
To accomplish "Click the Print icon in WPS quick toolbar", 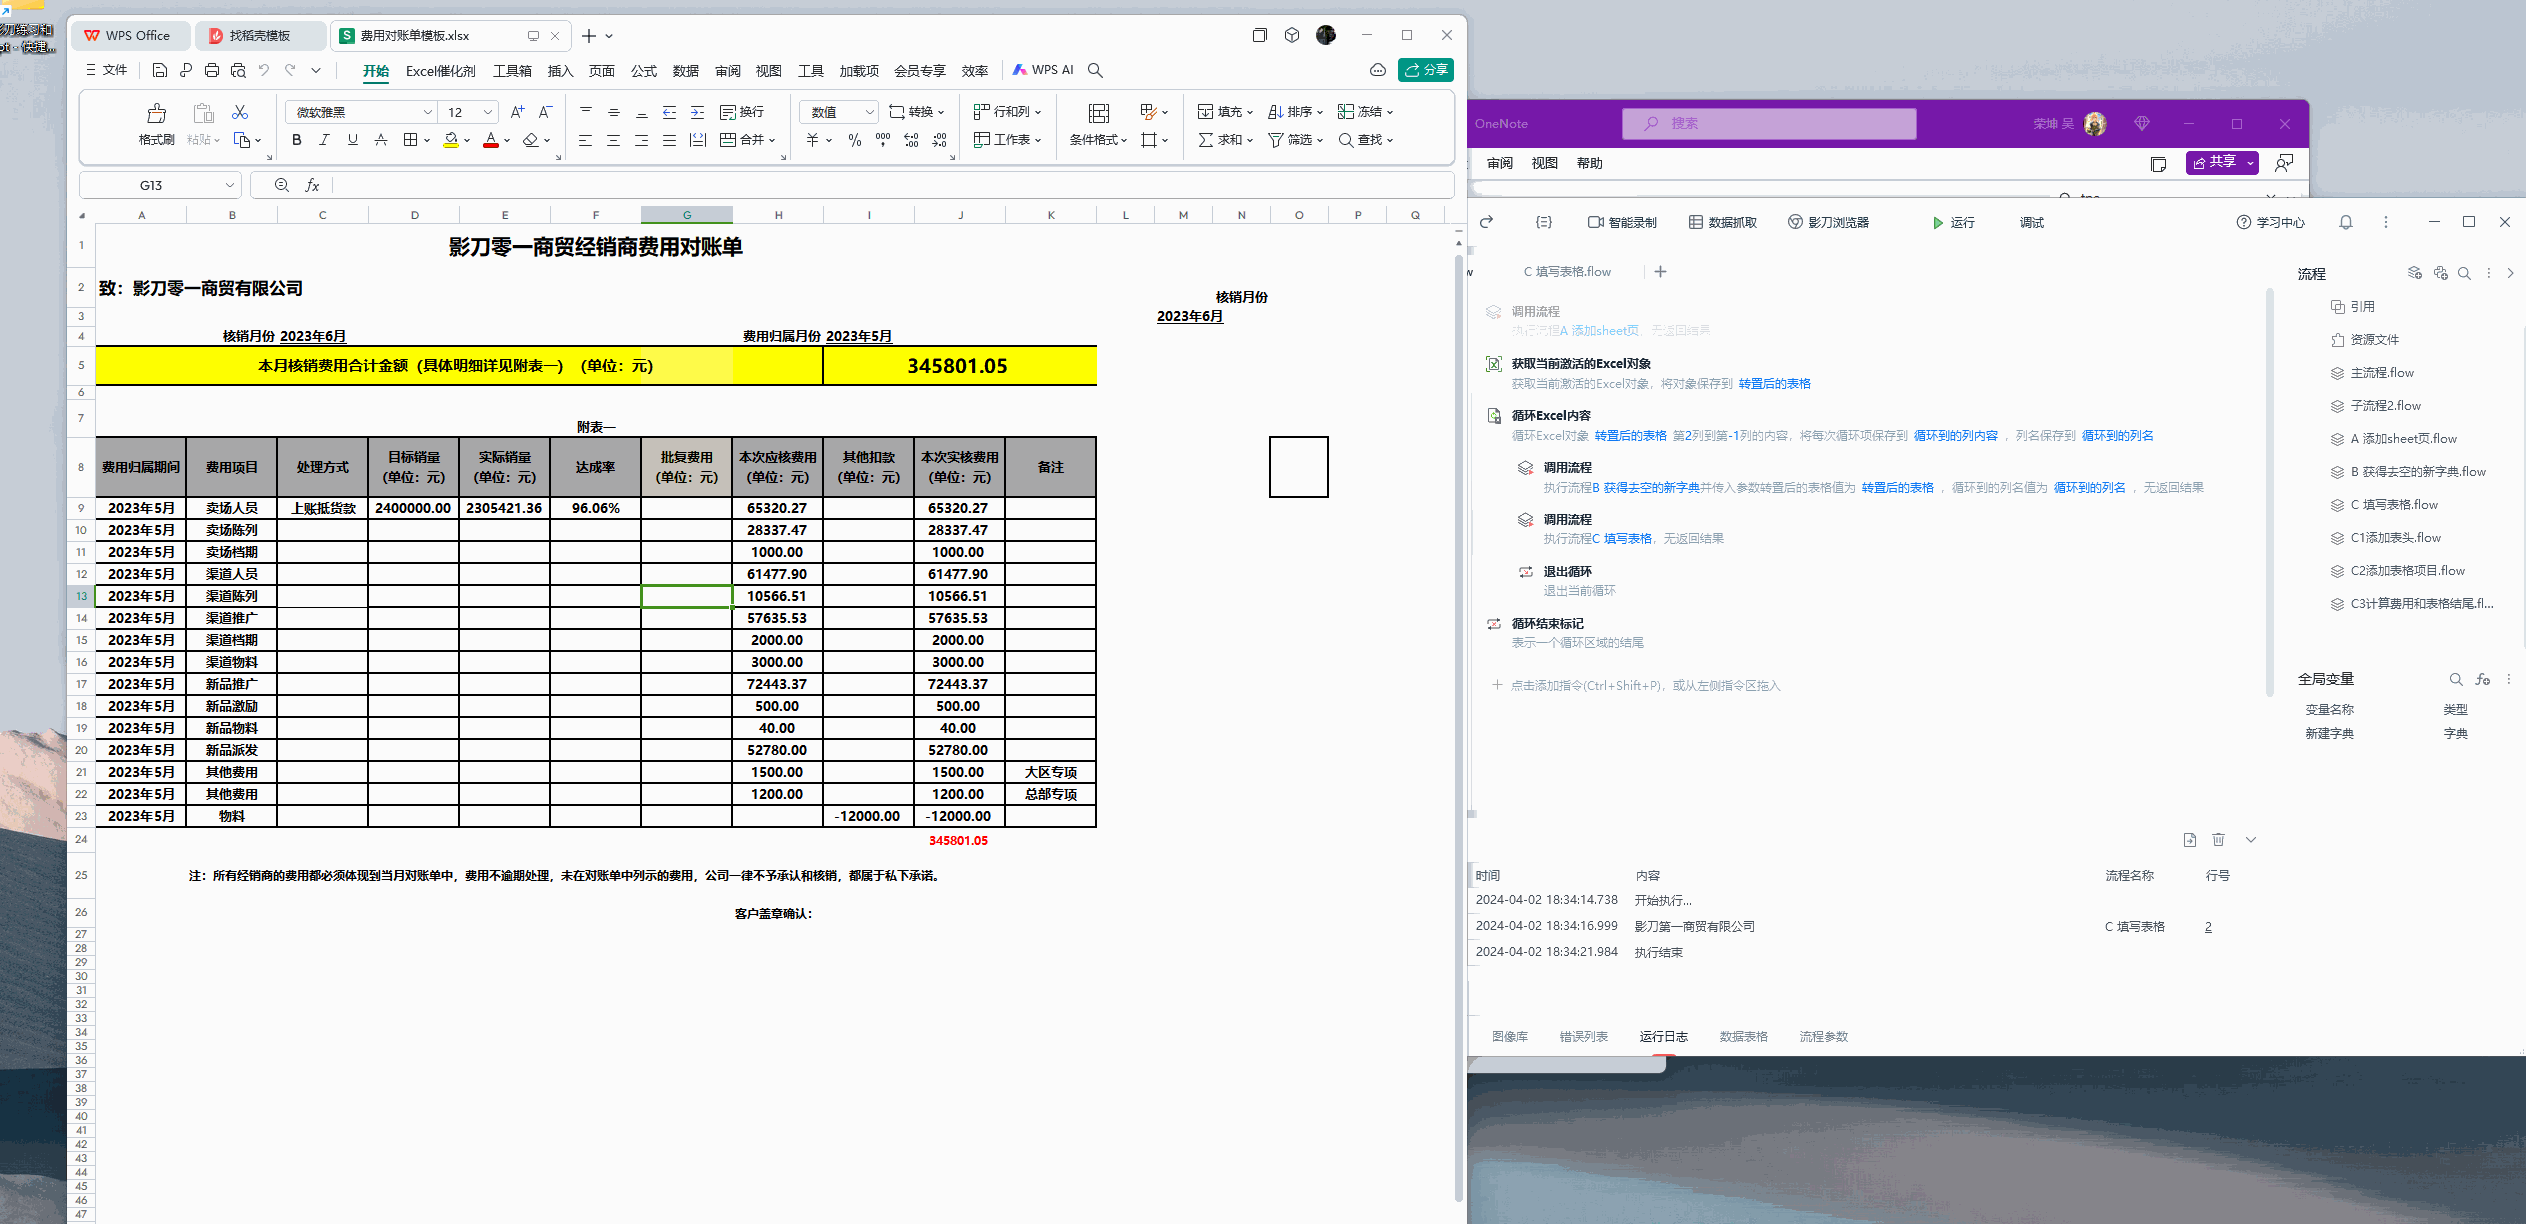I will [x=212, y=70].
